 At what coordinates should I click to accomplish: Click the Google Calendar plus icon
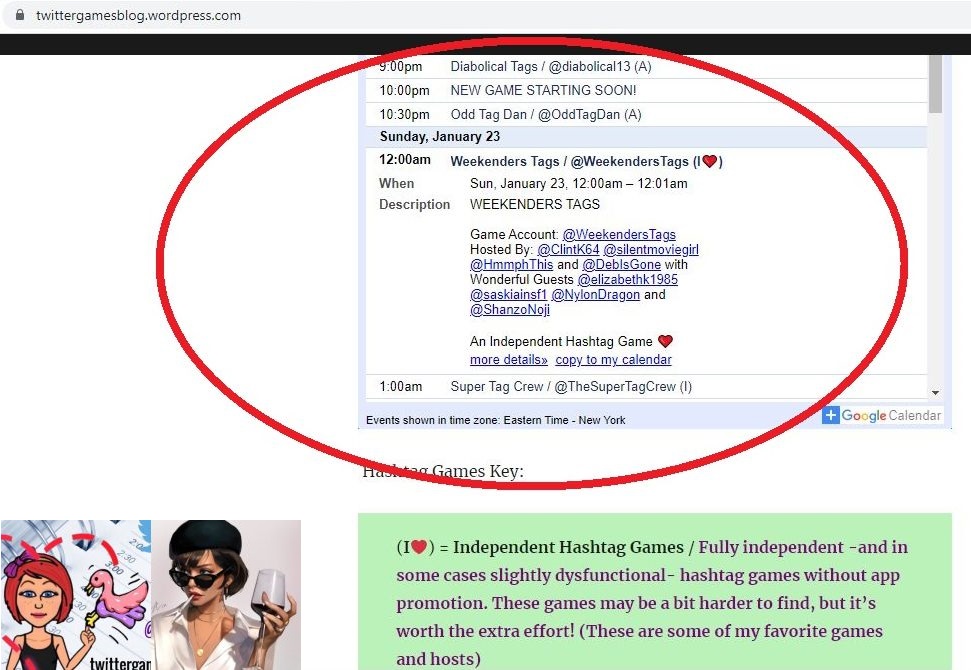(830, 415)
